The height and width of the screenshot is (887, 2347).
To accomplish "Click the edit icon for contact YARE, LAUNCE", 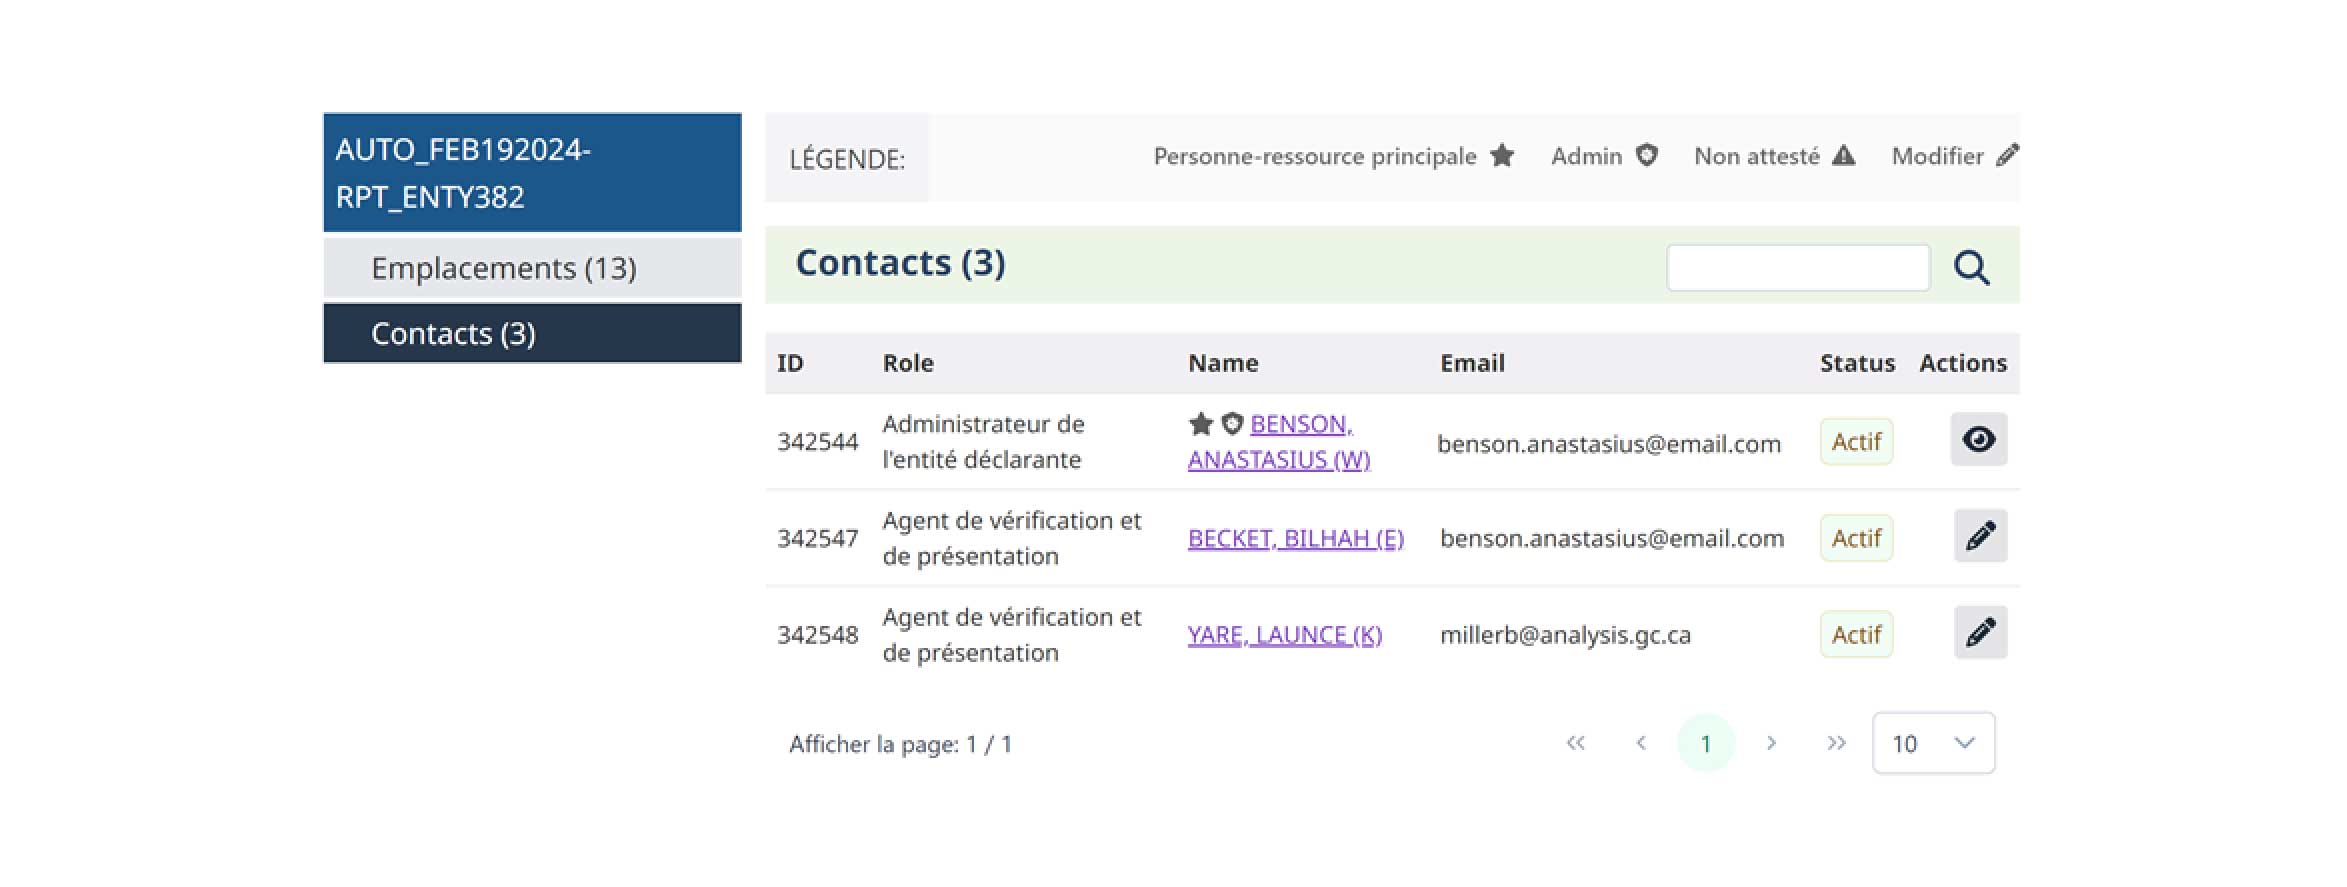I will click(x=1979, y=632).
